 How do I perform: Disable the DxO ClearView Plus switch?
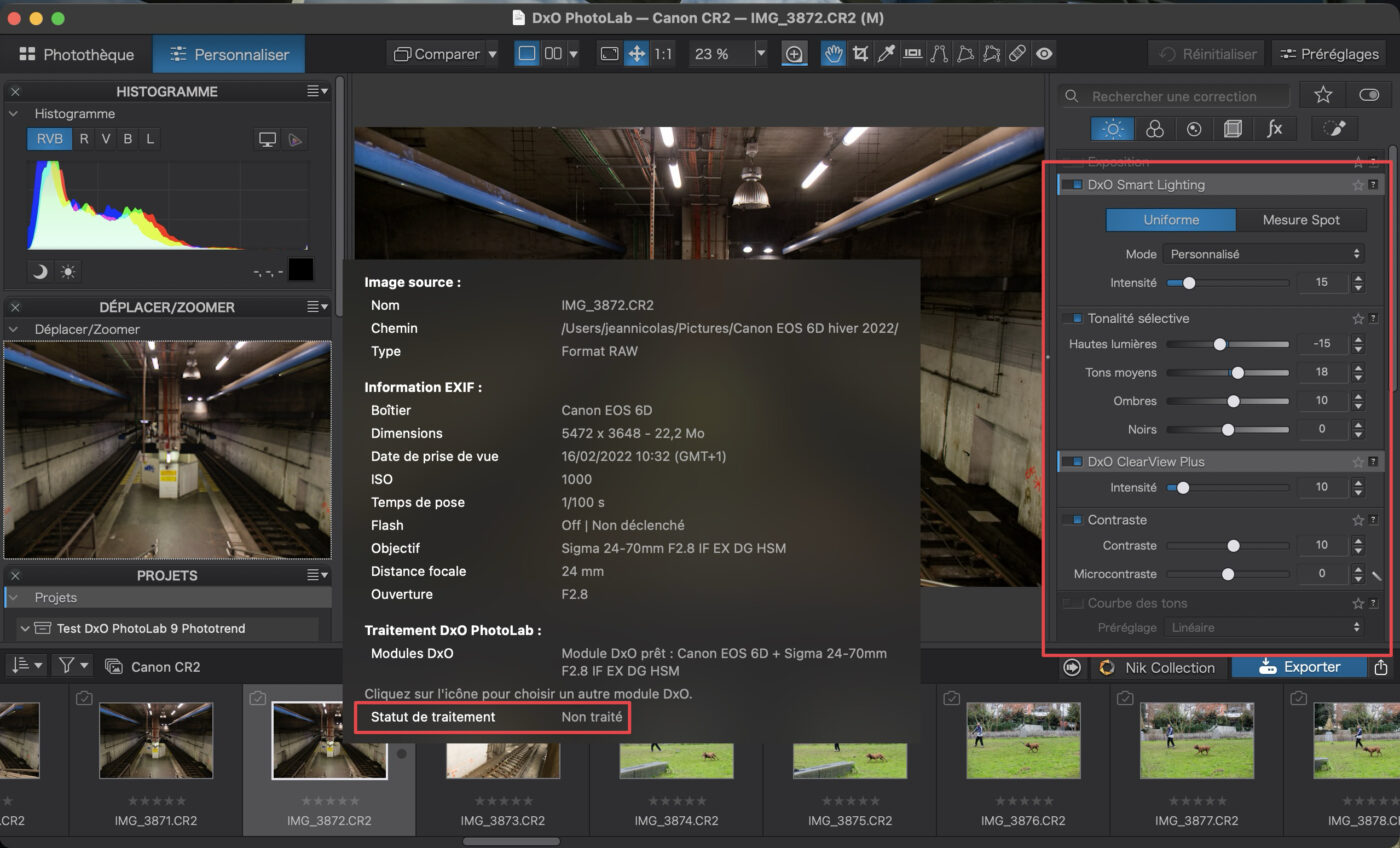pos(1072,462)
